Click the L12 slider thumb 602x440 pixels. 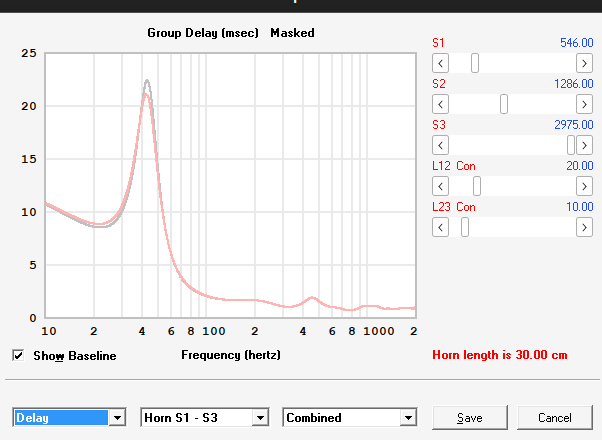[477, 187]
